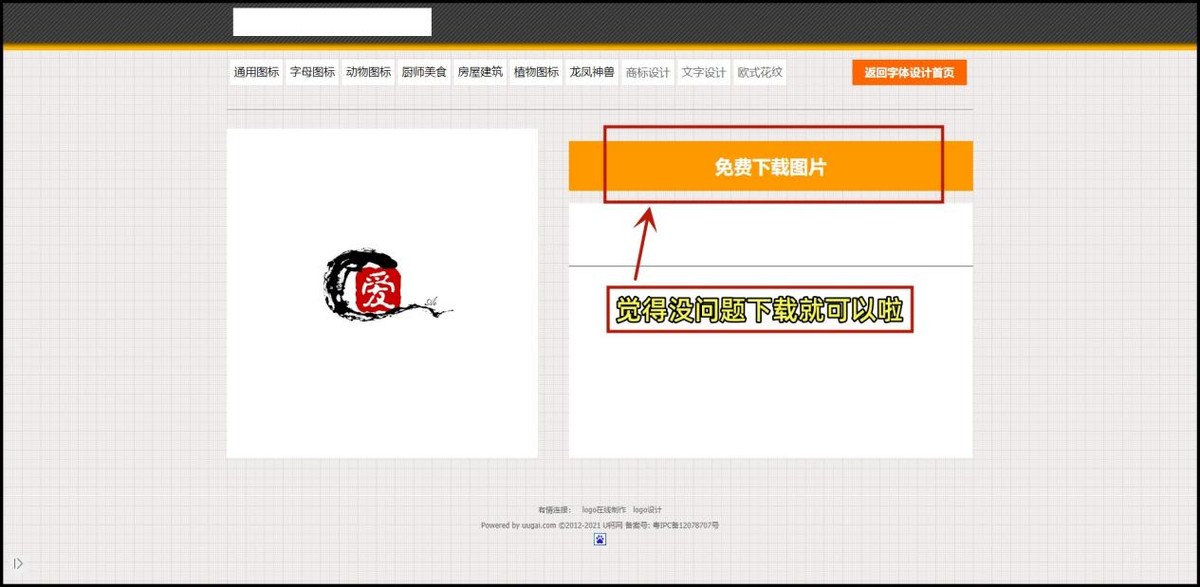
Task: Select the 厨师美食 food category tab
Action: (x=424, y=71)
